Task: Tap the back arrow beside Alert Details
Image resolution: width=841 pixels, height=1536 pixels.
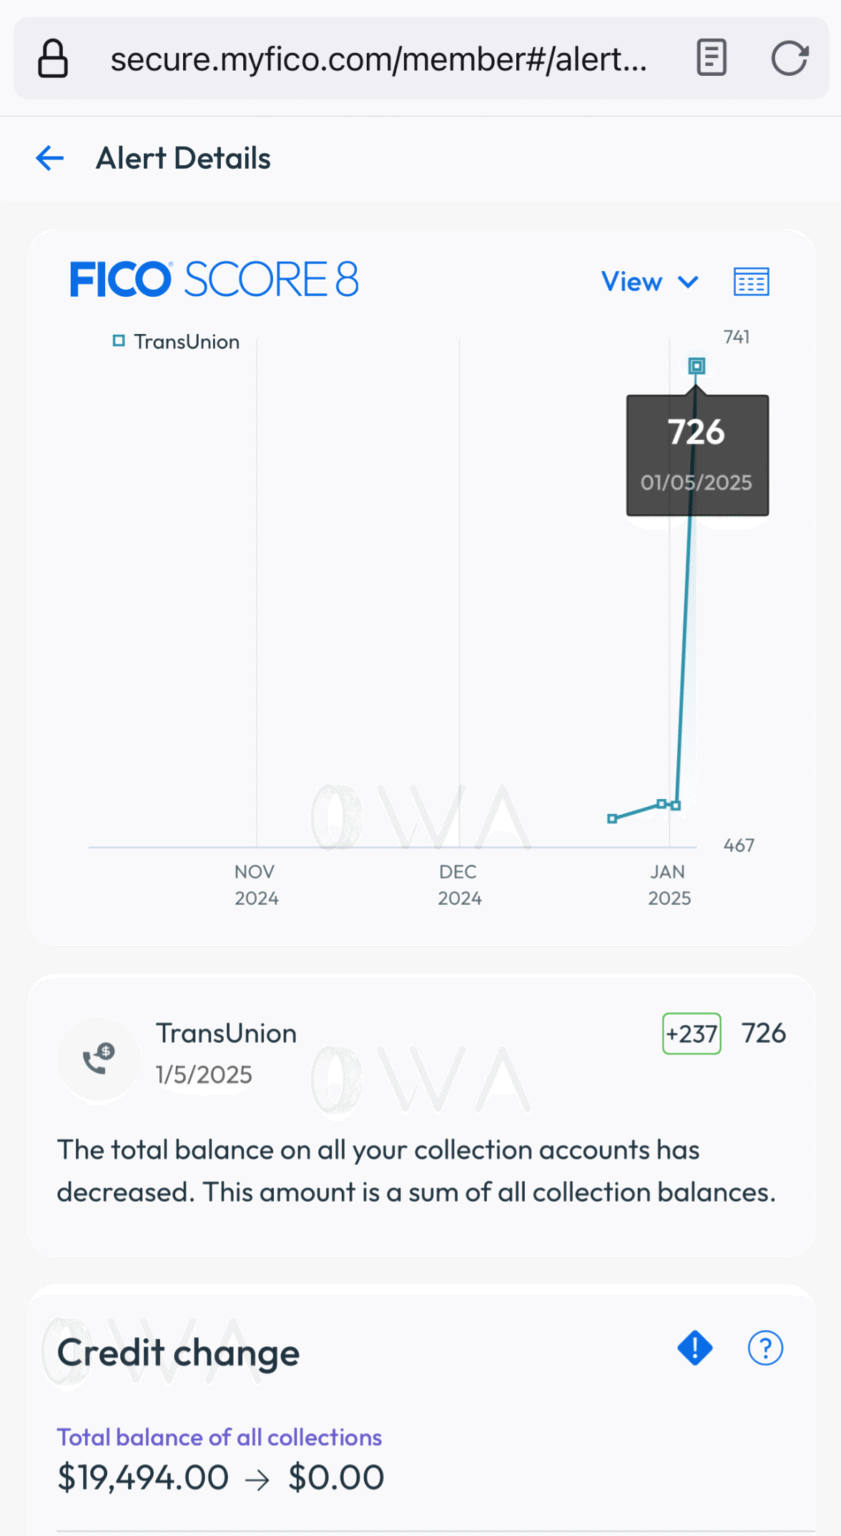Action: [x=50, y=158]
